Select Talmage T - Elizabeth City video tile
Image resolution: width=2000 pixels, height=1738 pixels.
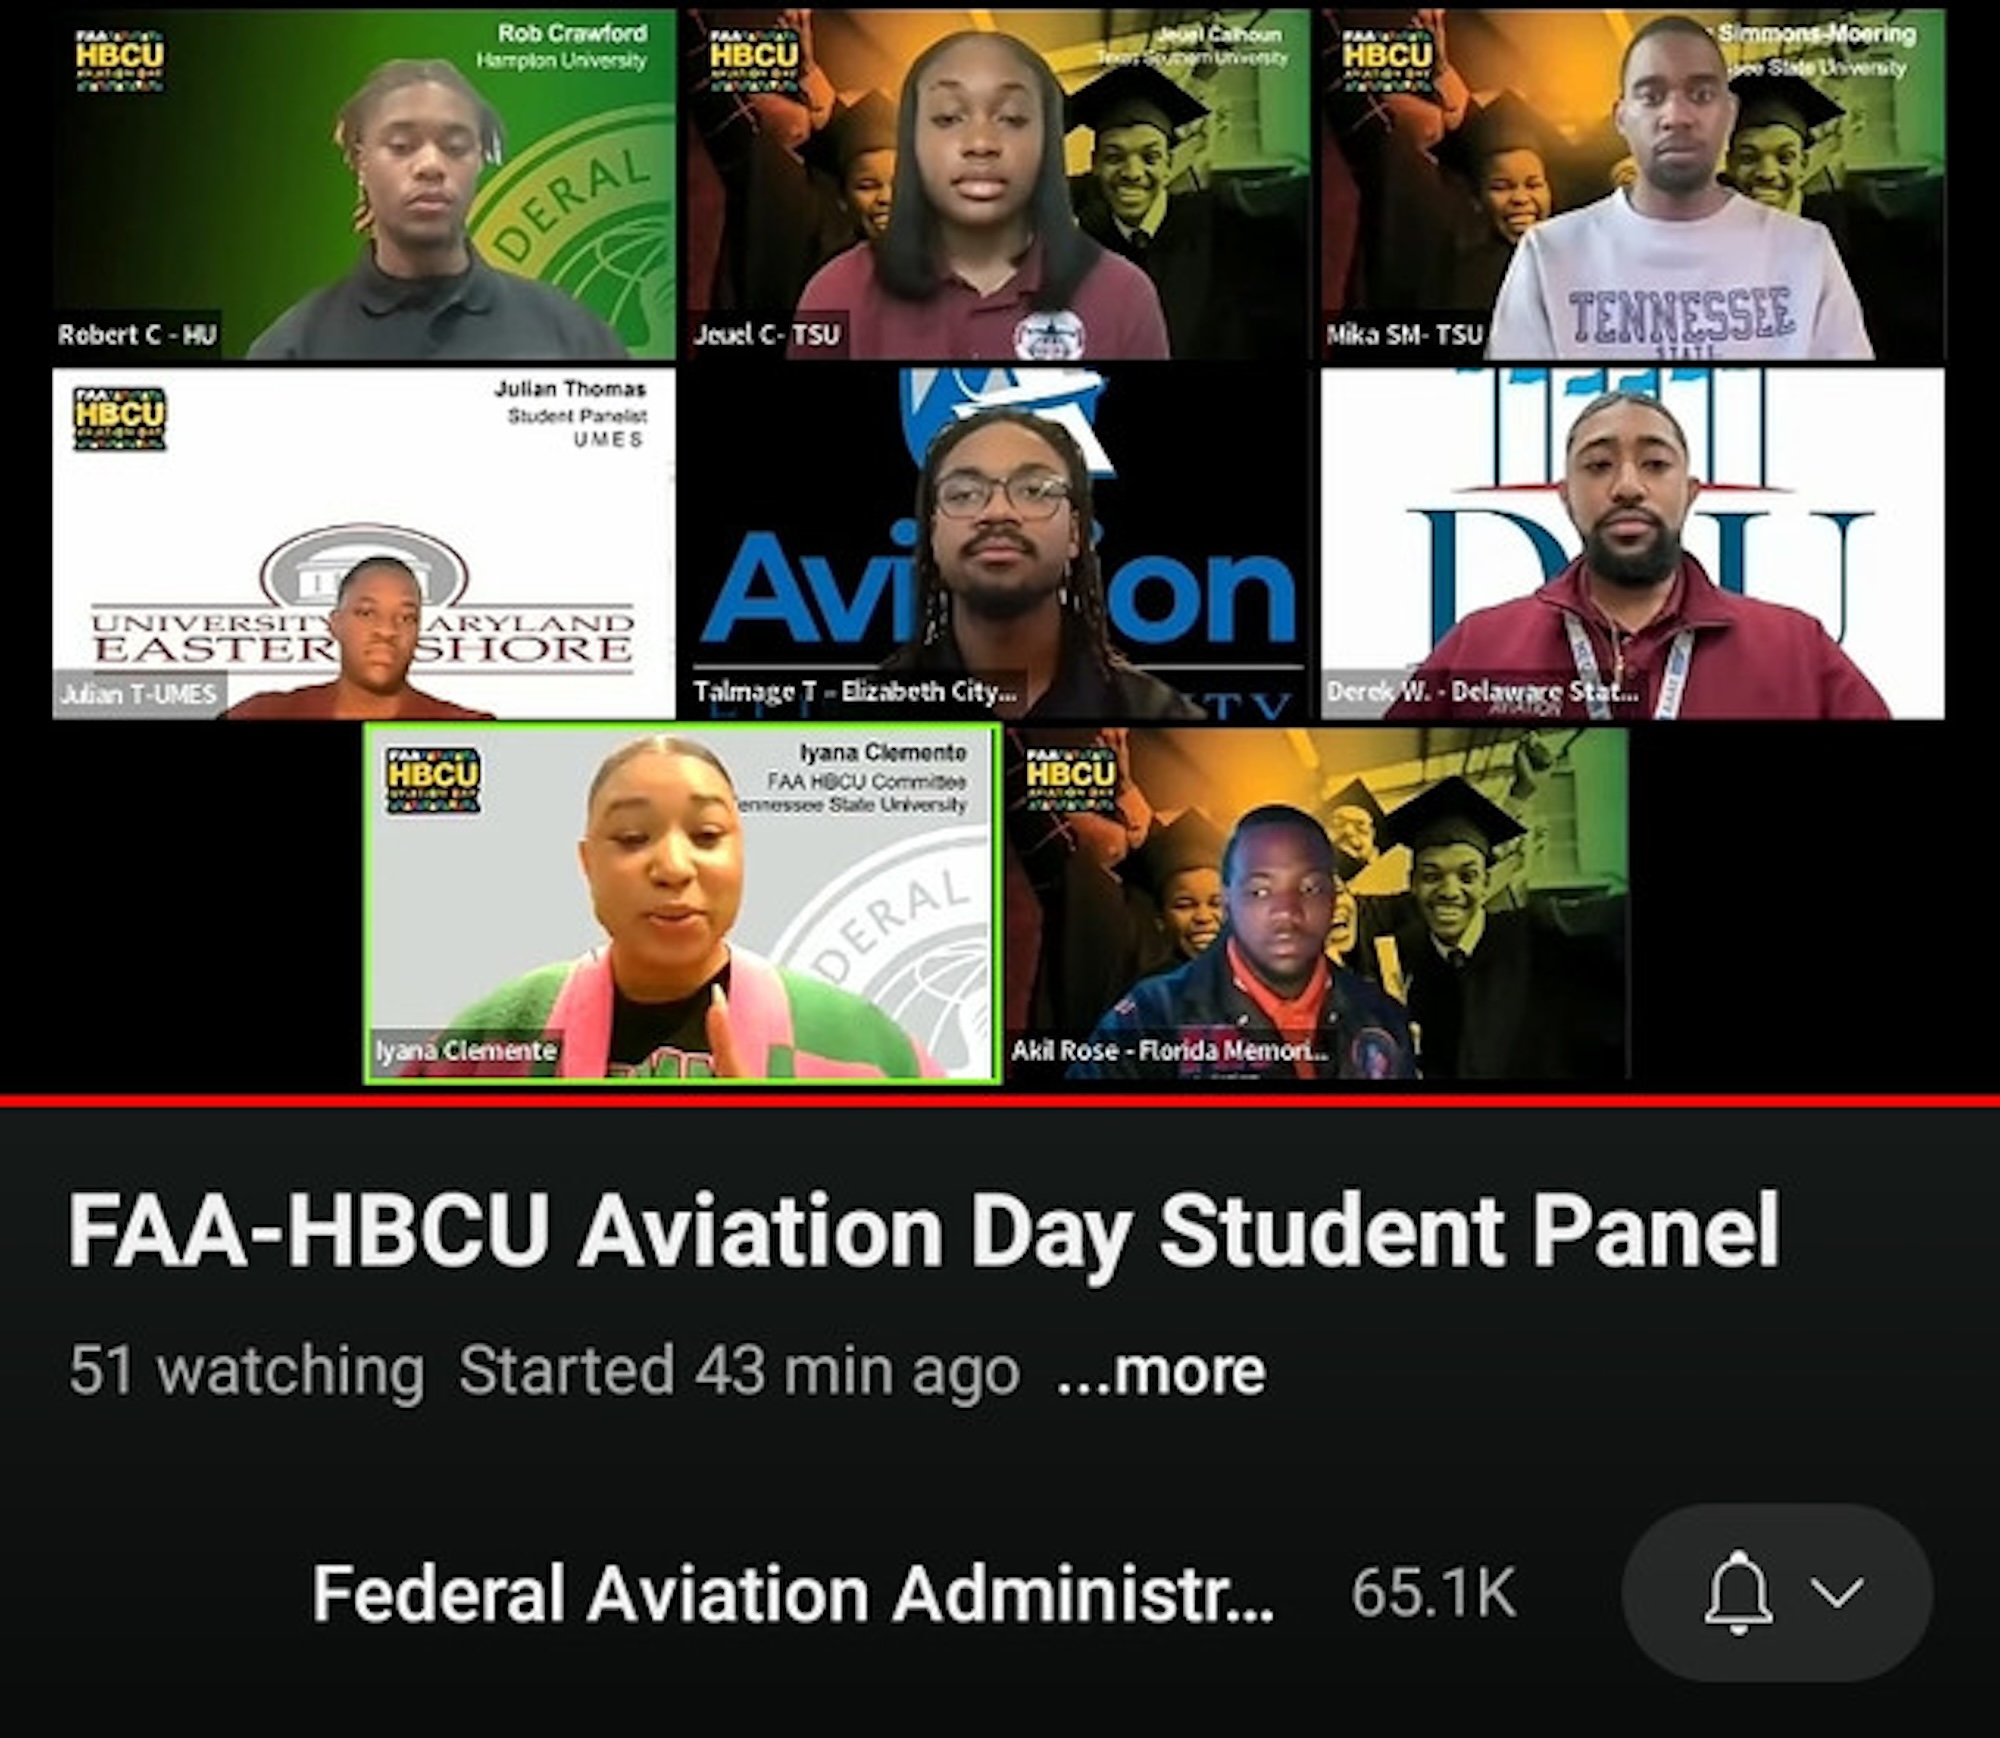(998, 543)
